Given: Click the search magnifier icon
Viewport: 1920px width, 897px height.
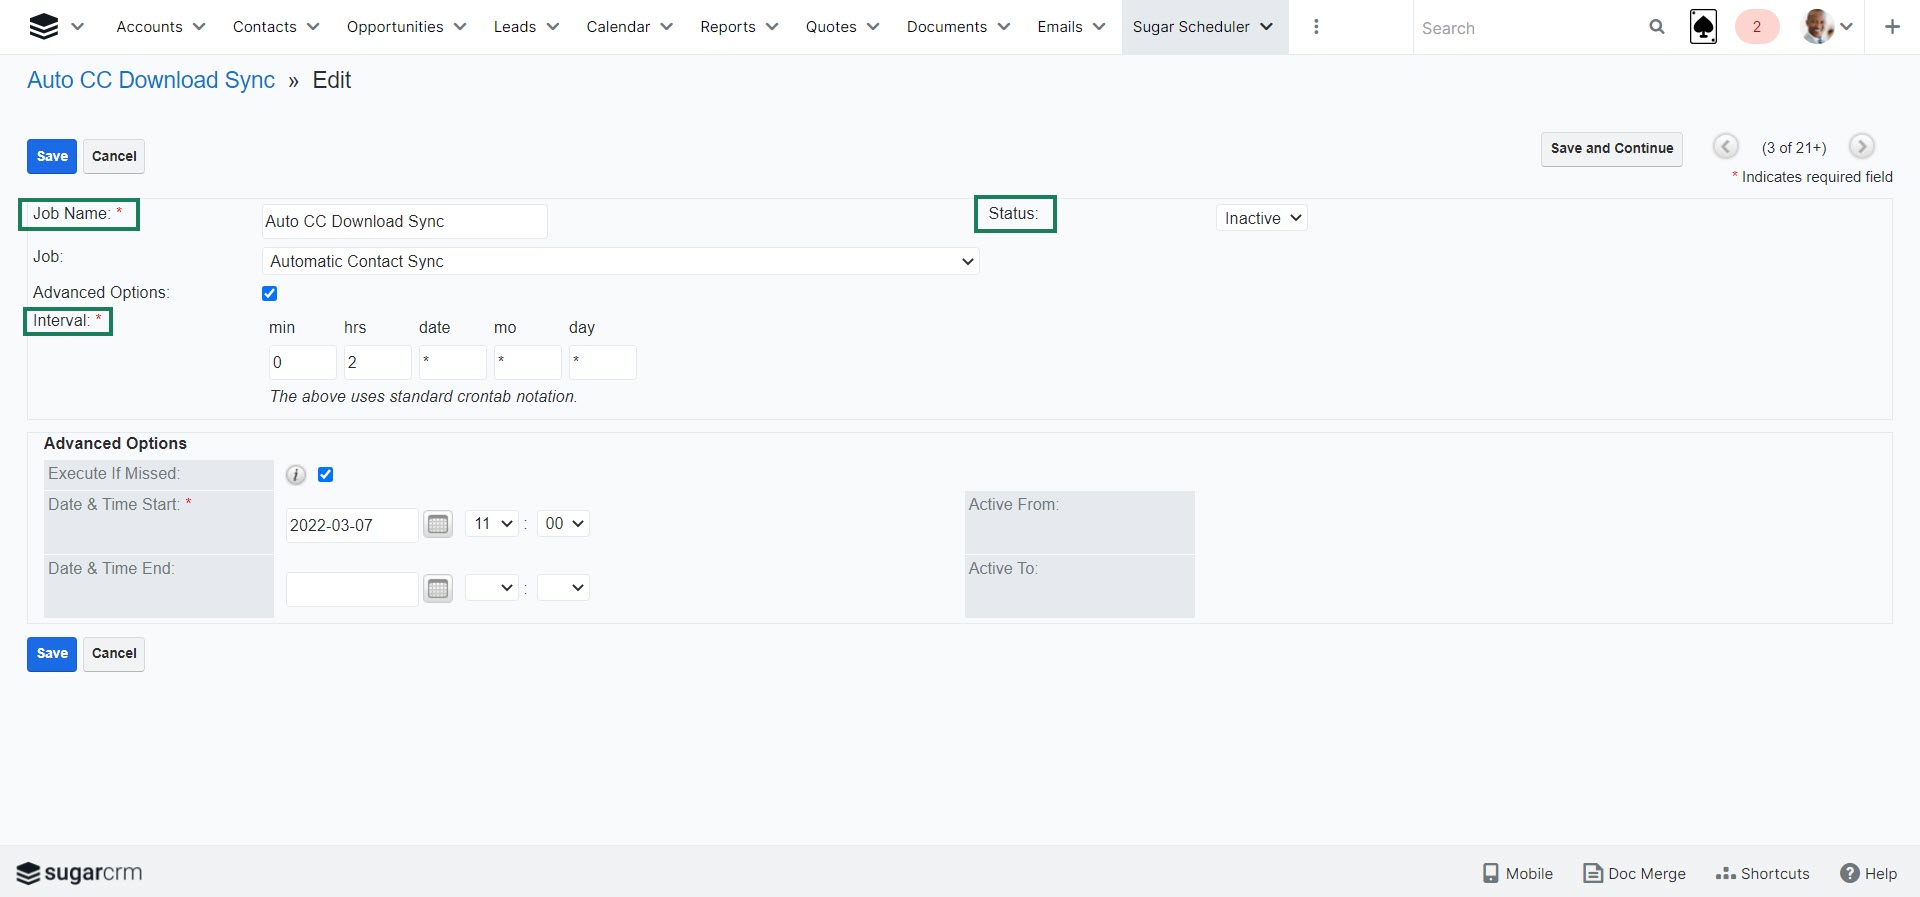Looking at the screenshot, I should [x=1657, y=27].
